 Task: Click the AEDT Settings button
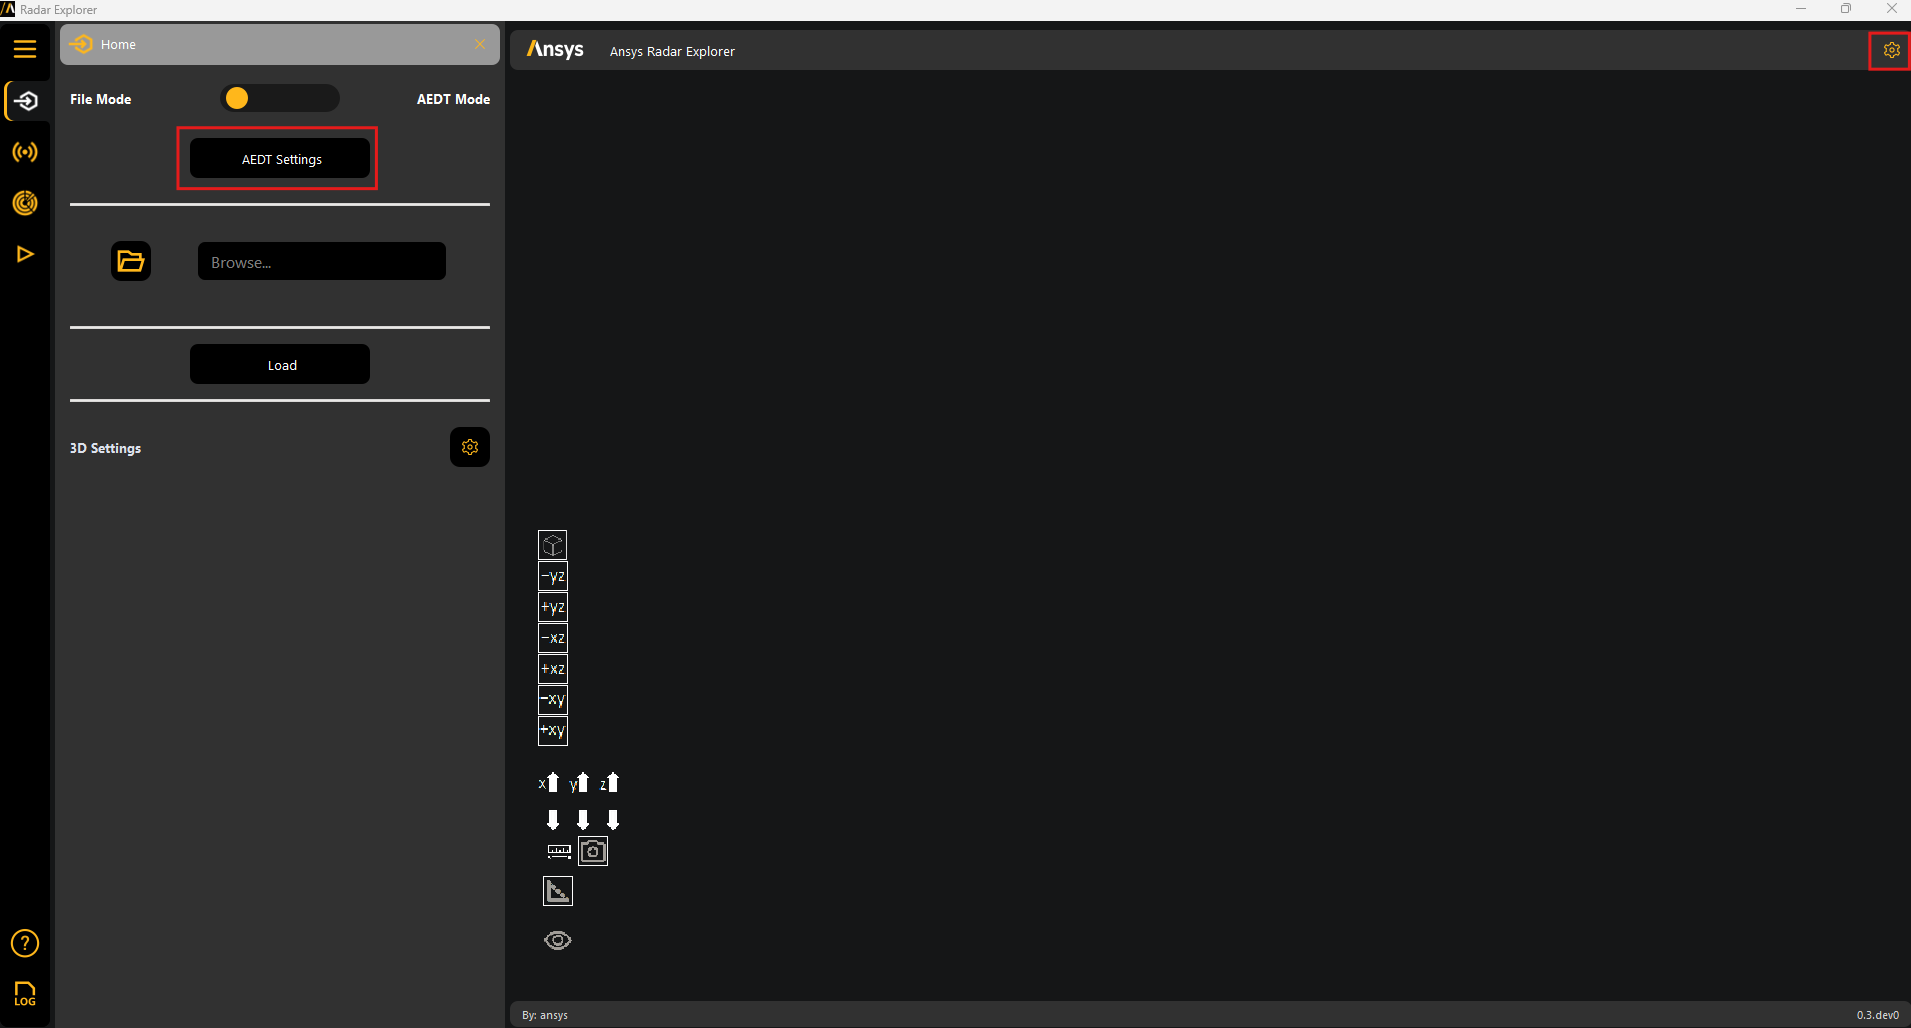click(280, 159)
